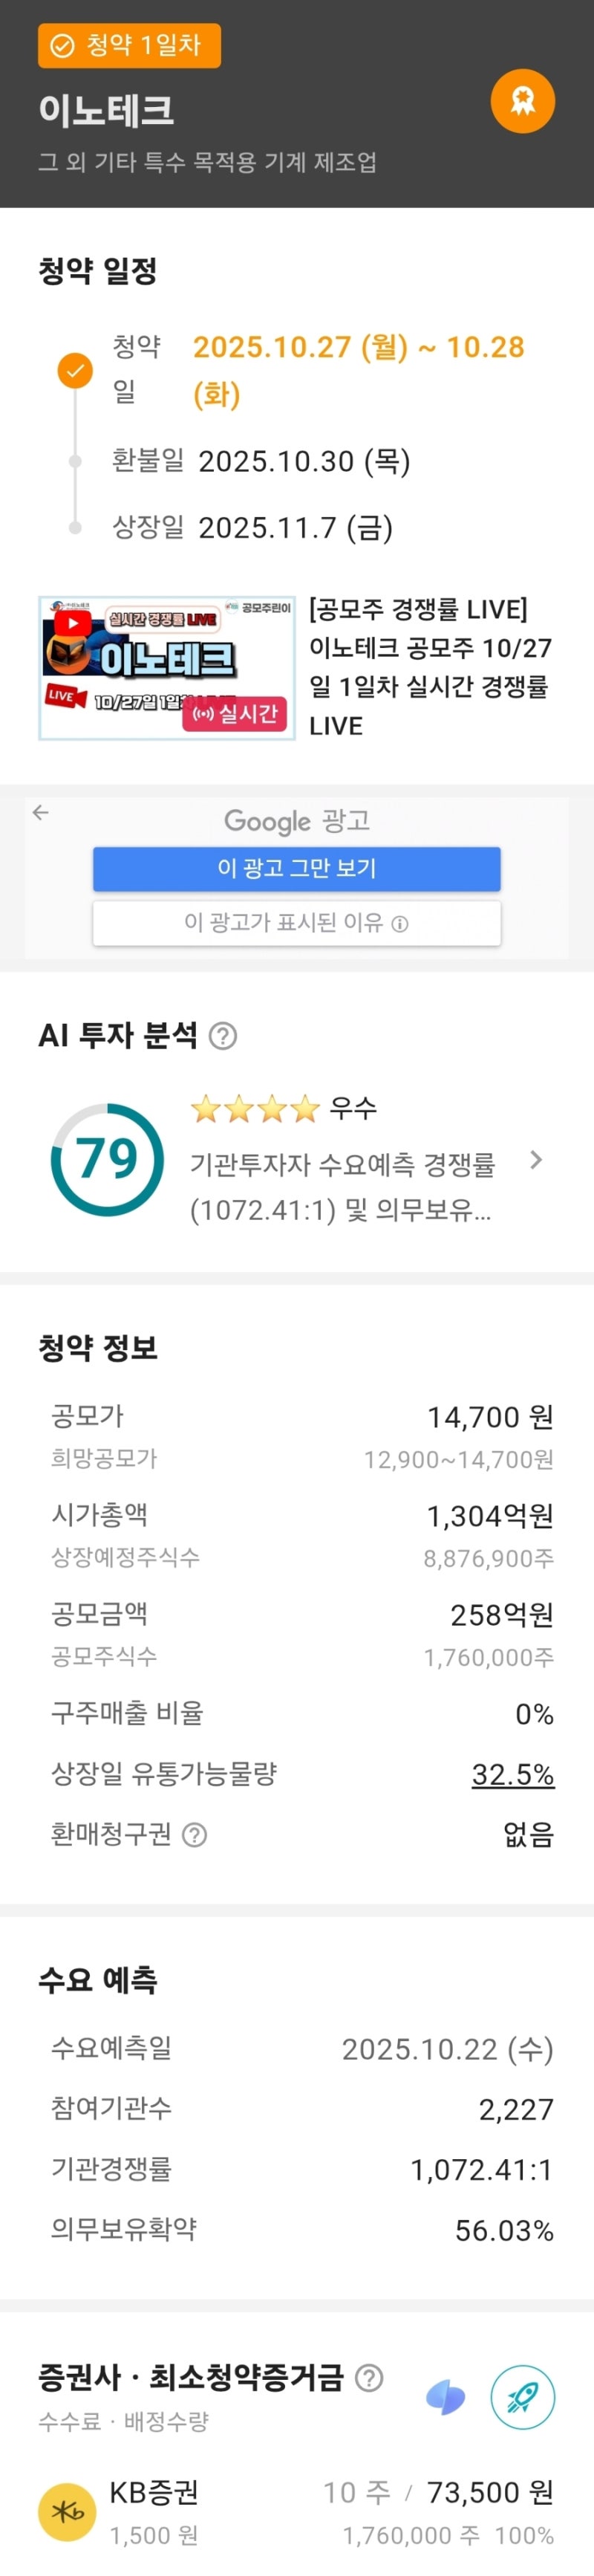The height and width of the screenshot is (2576, 594).
Task: Go back using the ad arrow
Action: point(40,812)
